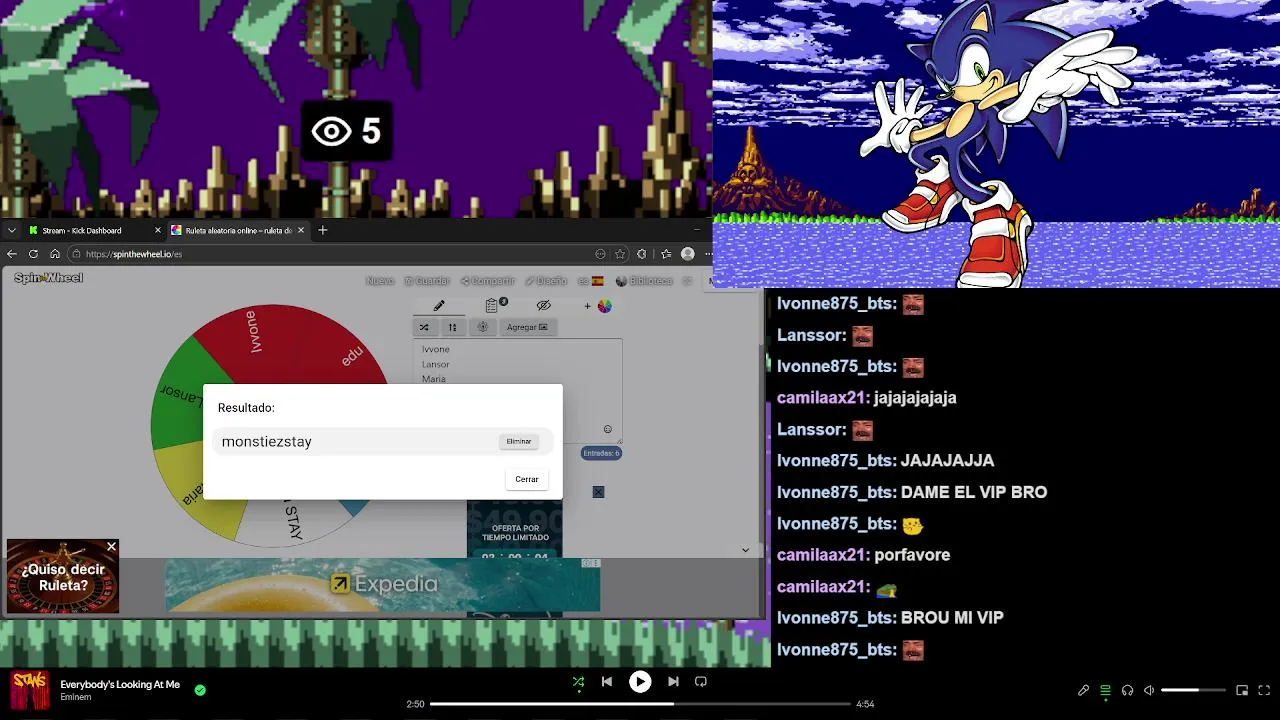Click the Entradas: 6 badge
The height and width of the screenshot is (720, 1280).
(x=602, y=453)
